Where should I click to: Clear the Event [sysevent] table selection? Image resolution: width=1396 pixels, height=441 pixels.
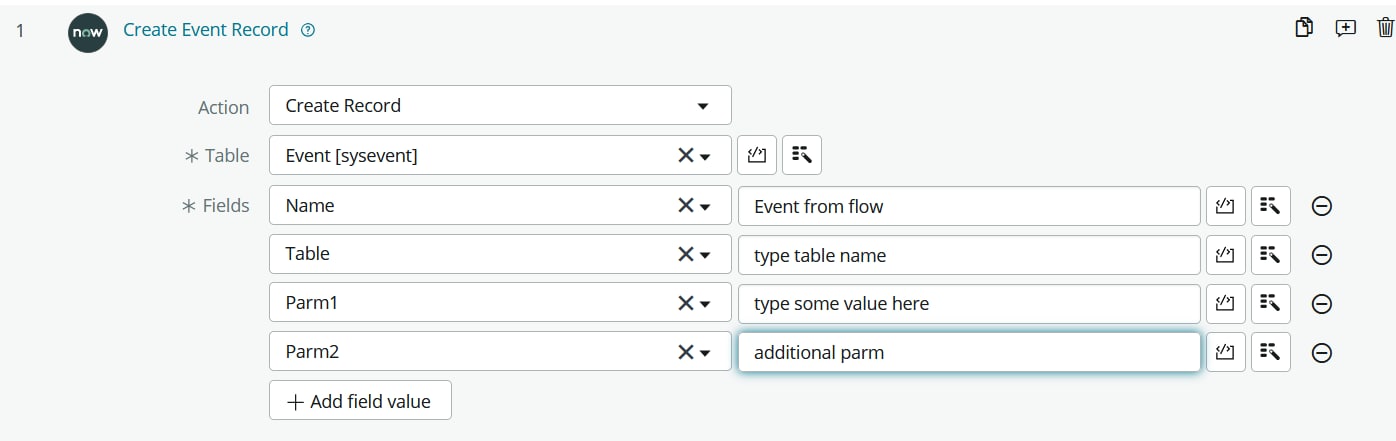pos(686,155)
